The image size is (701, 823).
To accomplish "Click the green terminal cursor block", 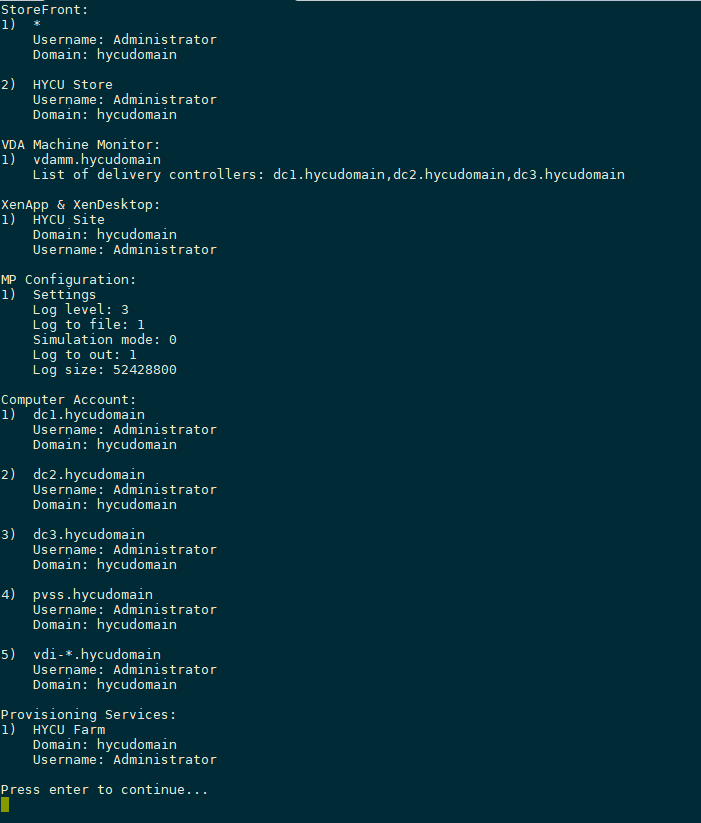I will [x=5, y=804].
